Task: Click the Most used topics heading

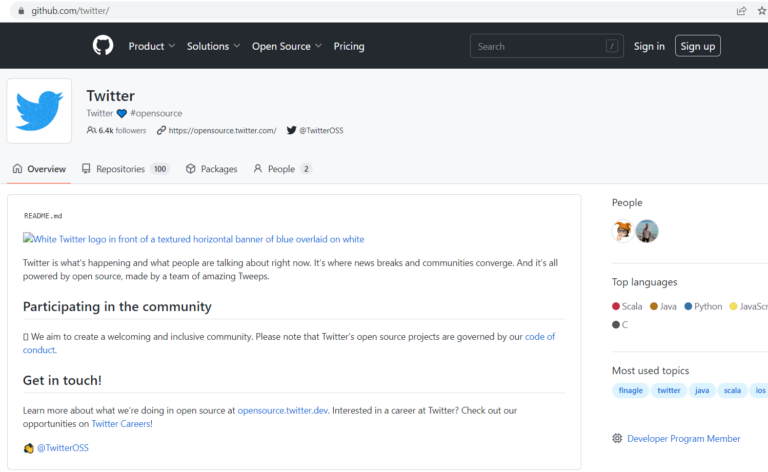Action: [650, 371]
